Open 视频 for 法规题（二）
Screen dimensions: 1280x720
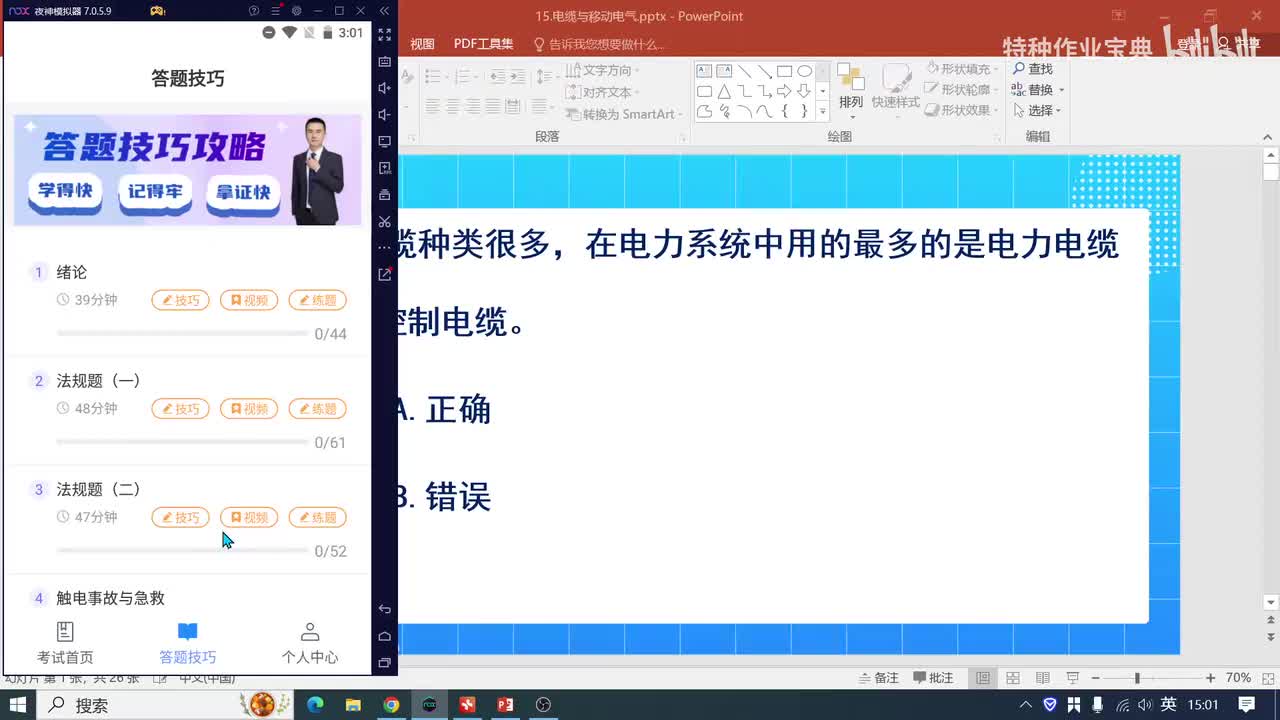point(249,517)
